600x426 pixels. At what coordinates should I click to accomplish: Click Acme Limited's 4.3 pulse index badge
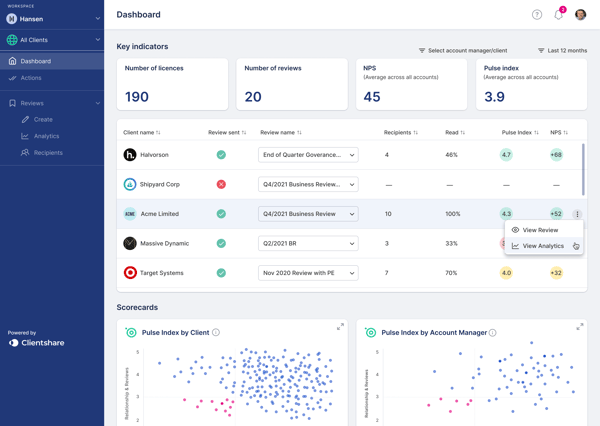click(506, 214)
